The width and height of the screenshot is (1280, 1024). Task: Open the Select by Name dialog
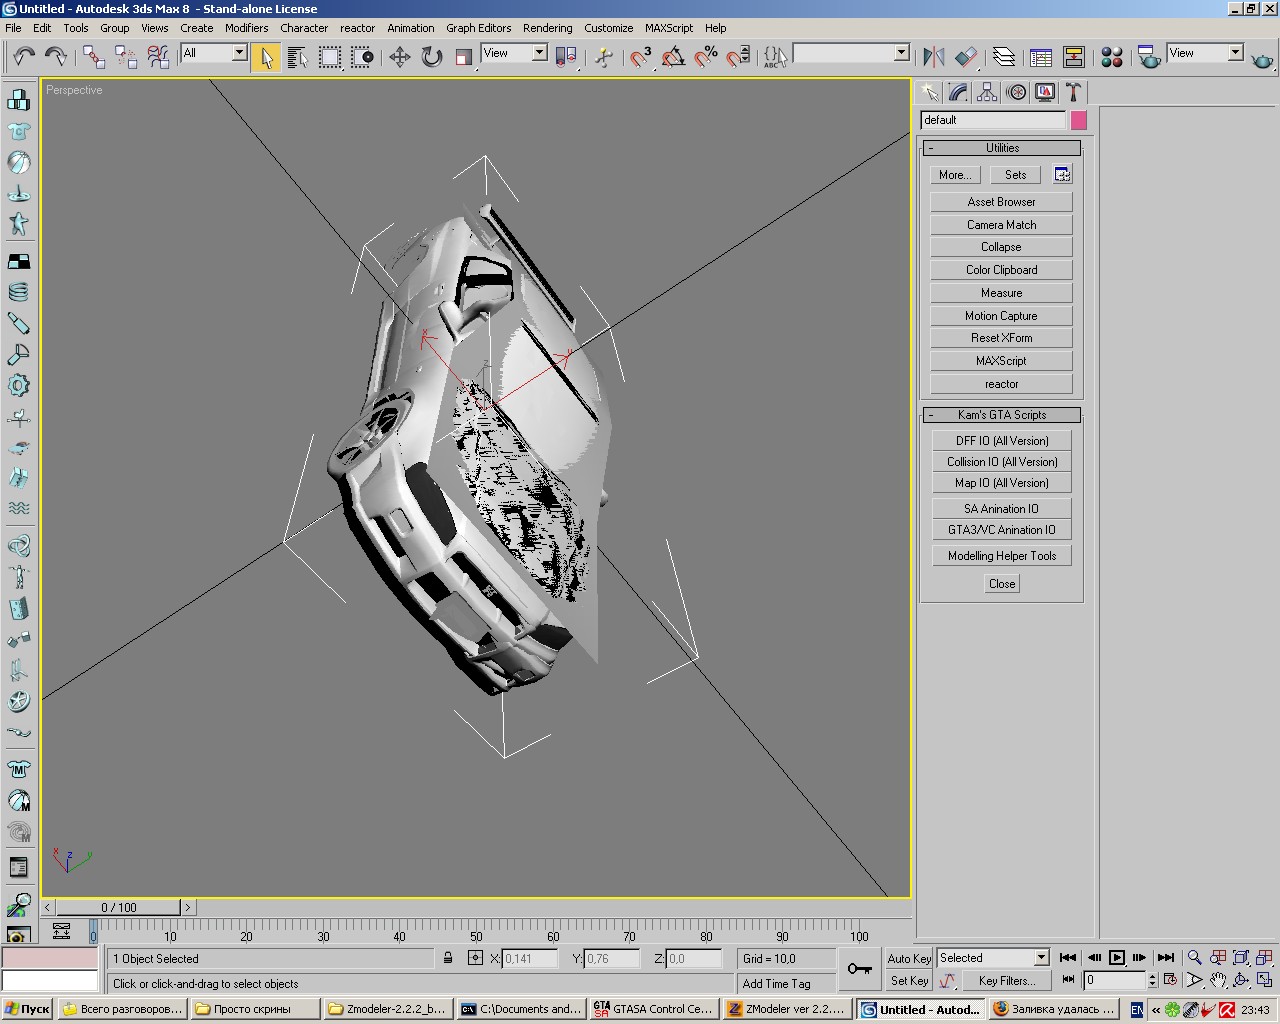298,56
